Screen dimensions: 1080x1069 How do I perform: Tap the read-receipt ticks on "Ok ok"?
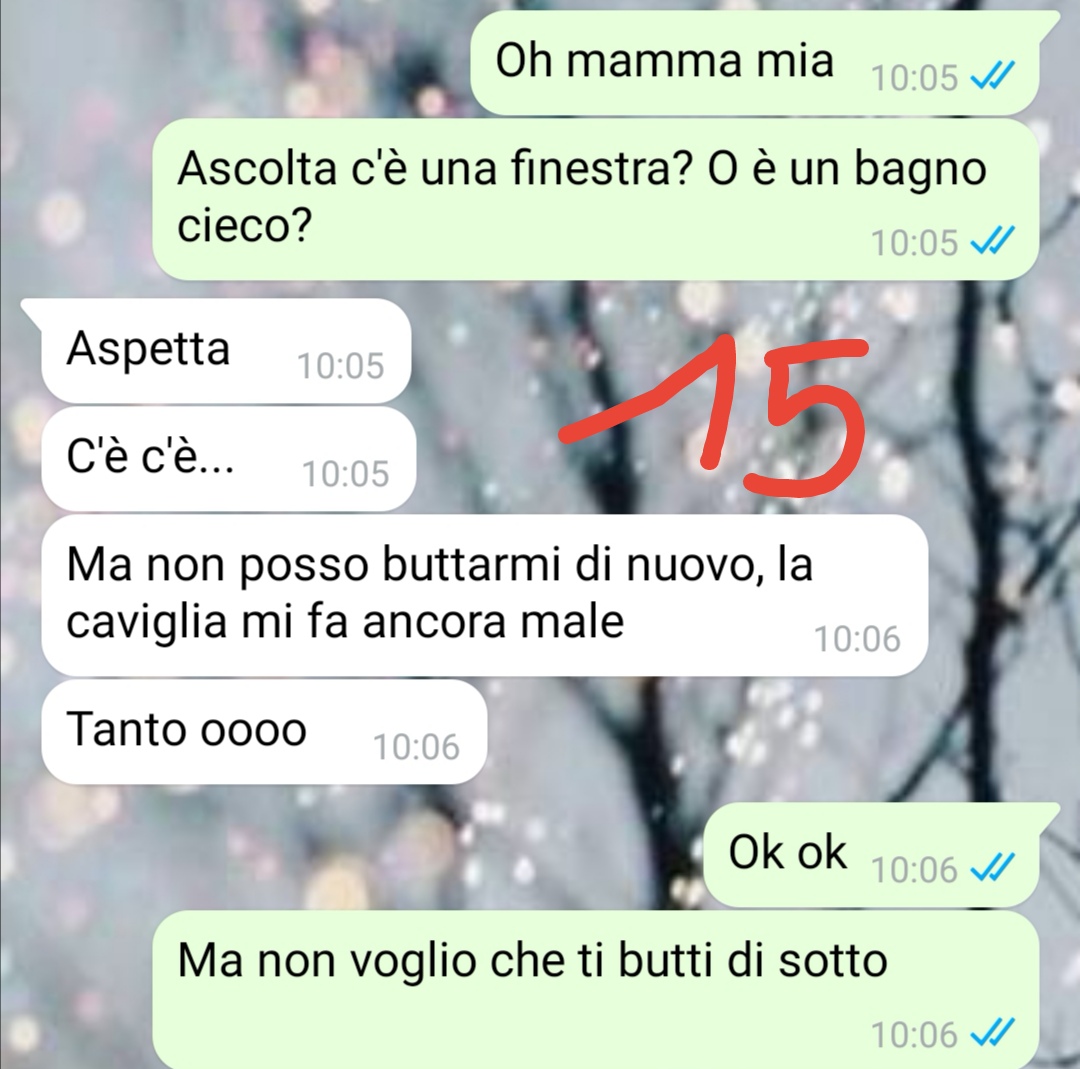click(992, 868)
